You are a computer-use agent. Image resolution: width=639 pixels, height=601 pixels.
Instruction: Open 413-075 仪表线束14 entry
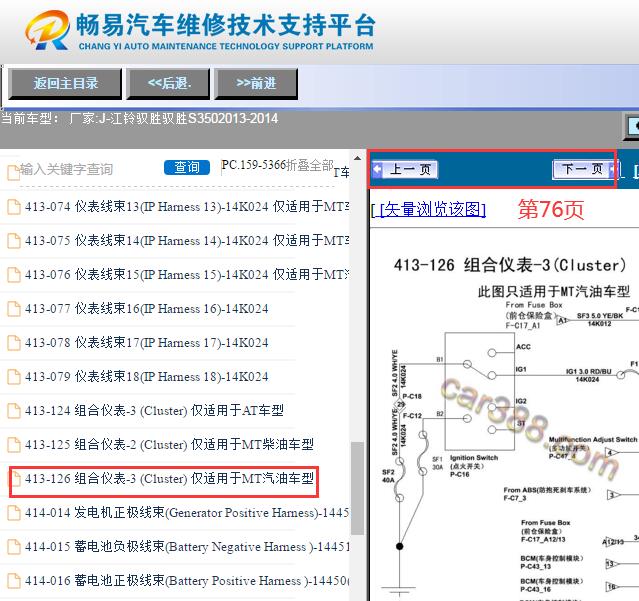point(187,240)
